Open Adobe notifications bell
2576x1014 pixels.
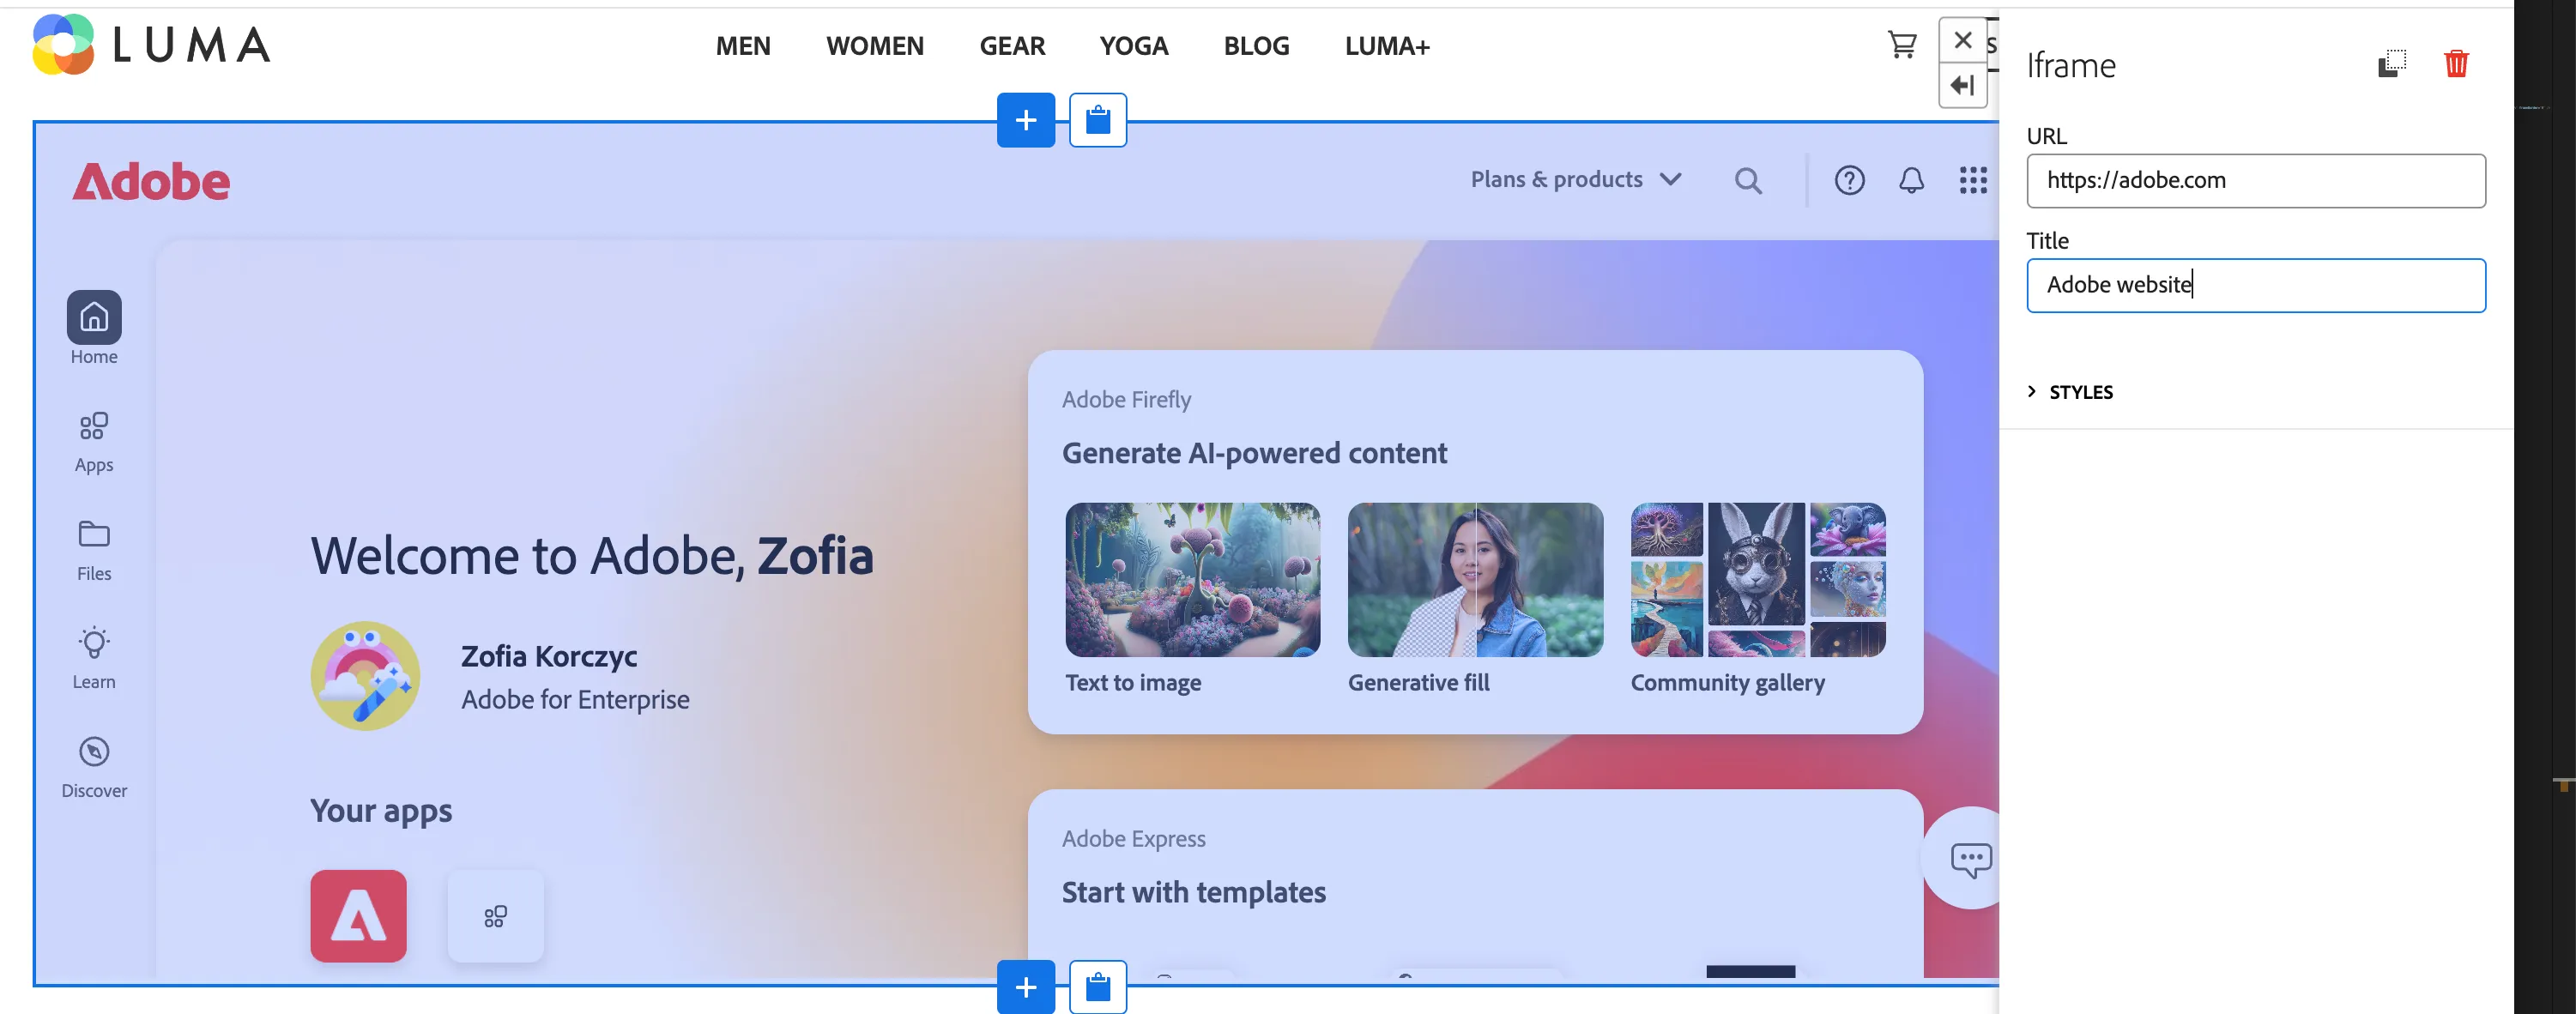click(1911, 181)
